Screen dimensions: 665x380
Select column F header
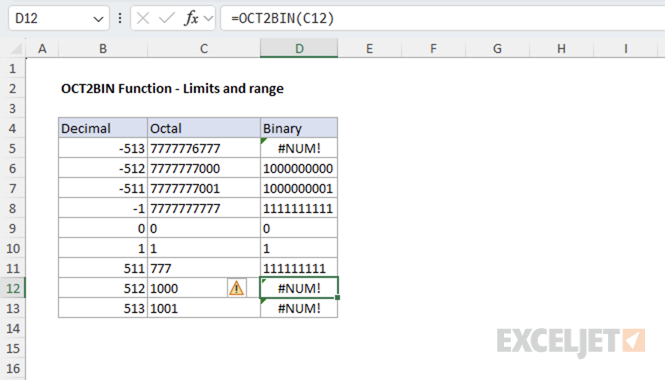pyautogui.click(x=433, y=49)
